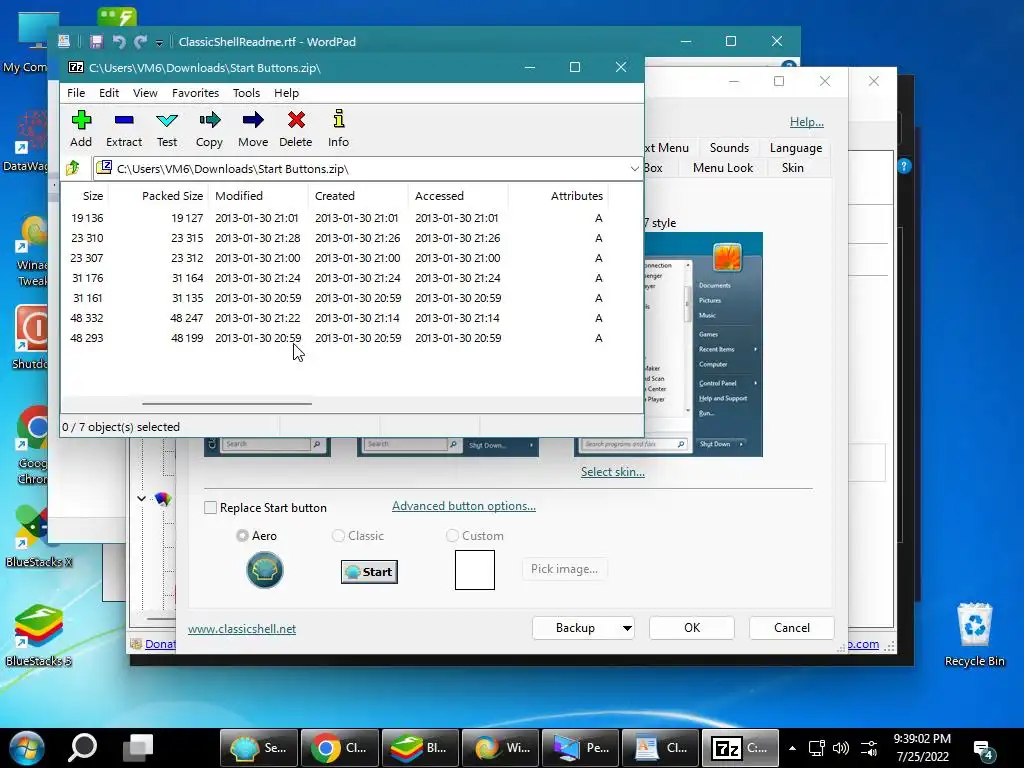Image resolution: width=1024 pixels, height=768 pixels.
Task: Open the Edit menu in 7-Zip
Action: tap(108, 93)
